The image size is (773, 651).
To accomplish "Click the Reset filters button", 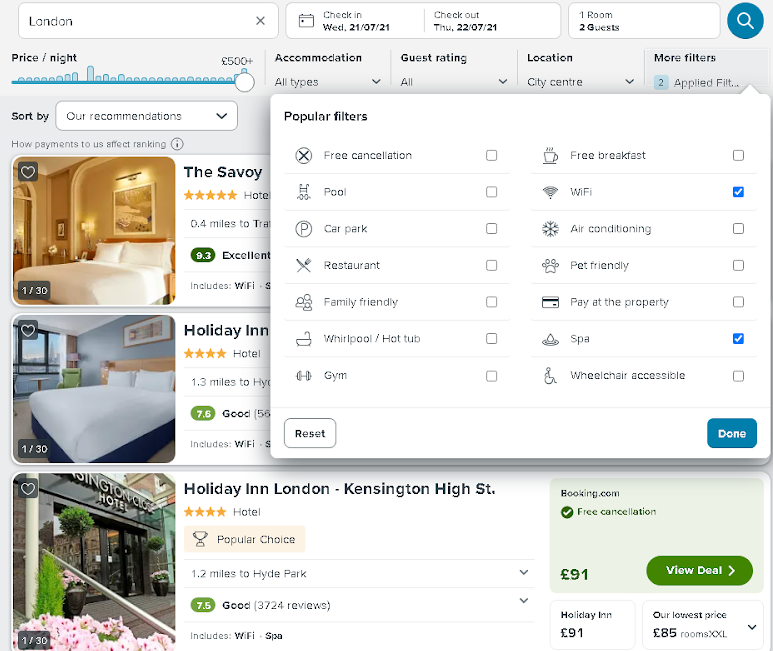I will [310, 433].
